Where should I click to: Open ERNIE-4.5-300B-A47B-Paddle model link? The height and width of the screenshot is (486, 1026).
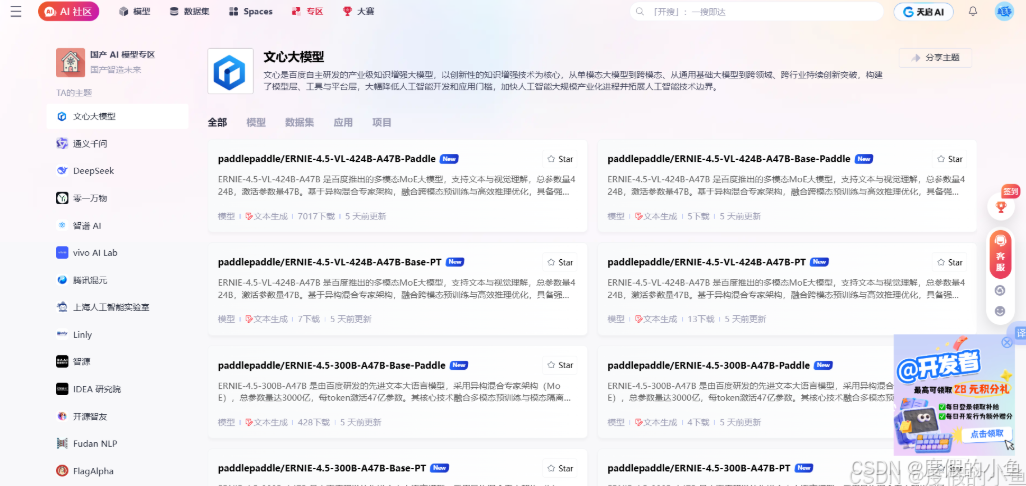point(709,365)
